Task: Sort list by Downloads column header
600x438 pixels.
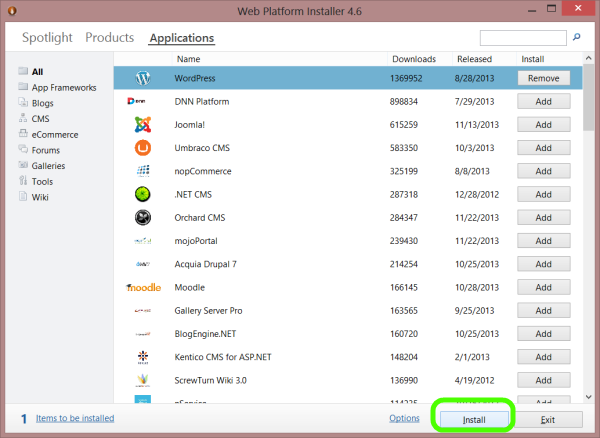Action: click(x=413, y=59)
